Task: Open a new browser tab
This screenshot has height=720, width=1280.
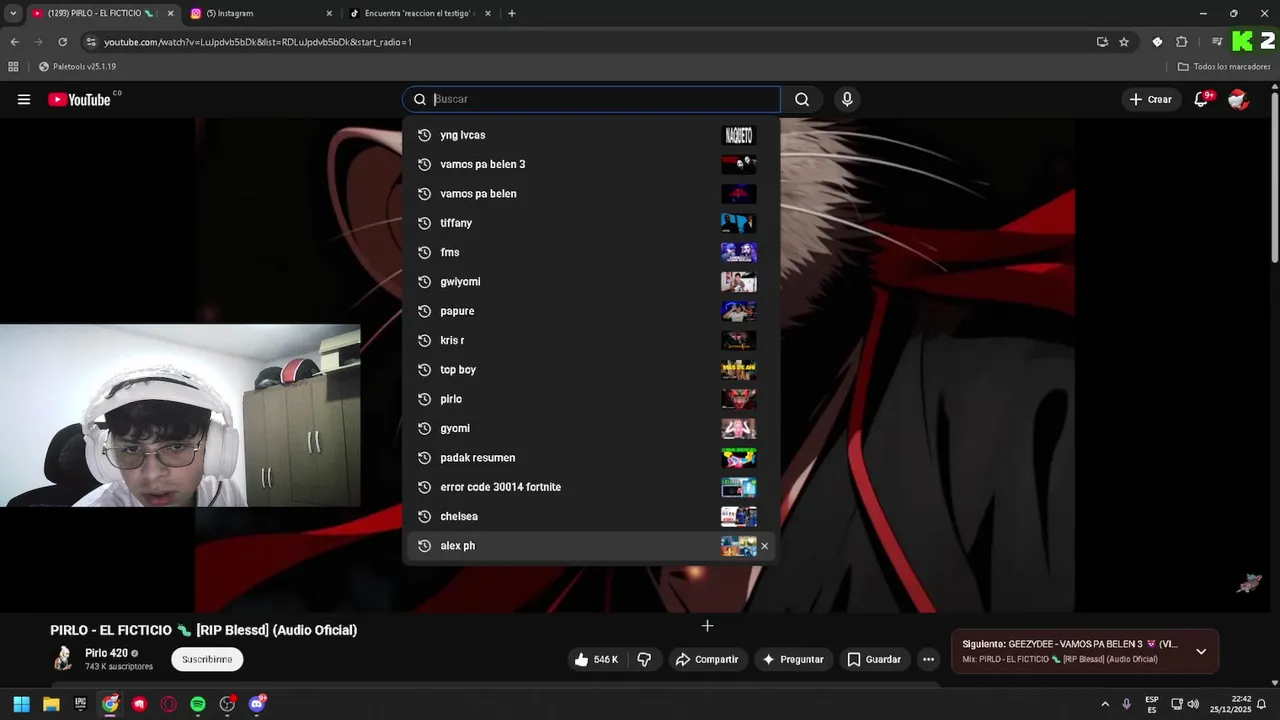Action: [x=512, y=13]
